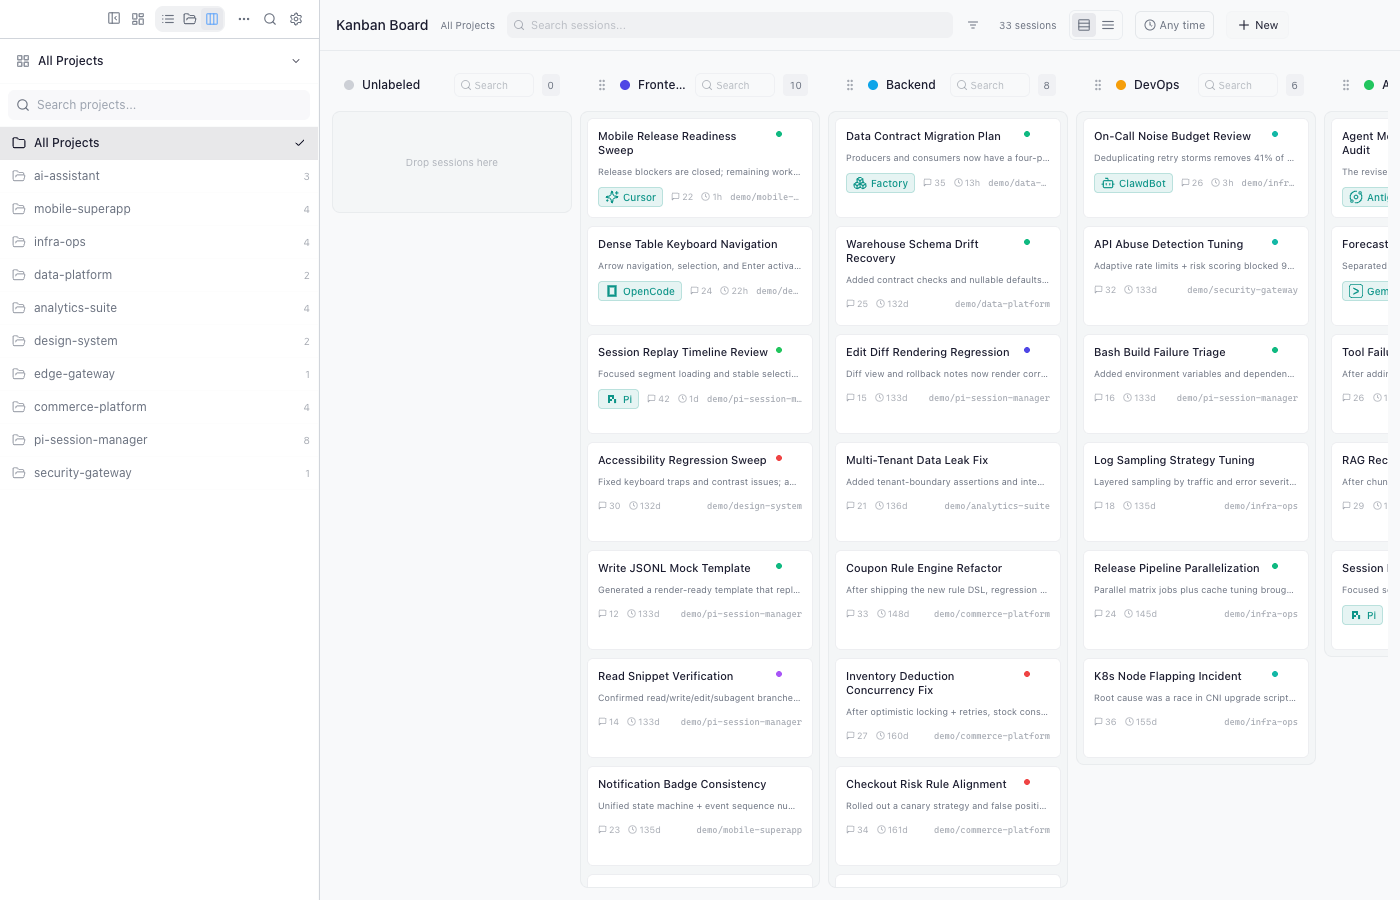Open Edit Diff Rendering Regression card
Screen dimensions: 1400x900
click(x=948, y=383)
